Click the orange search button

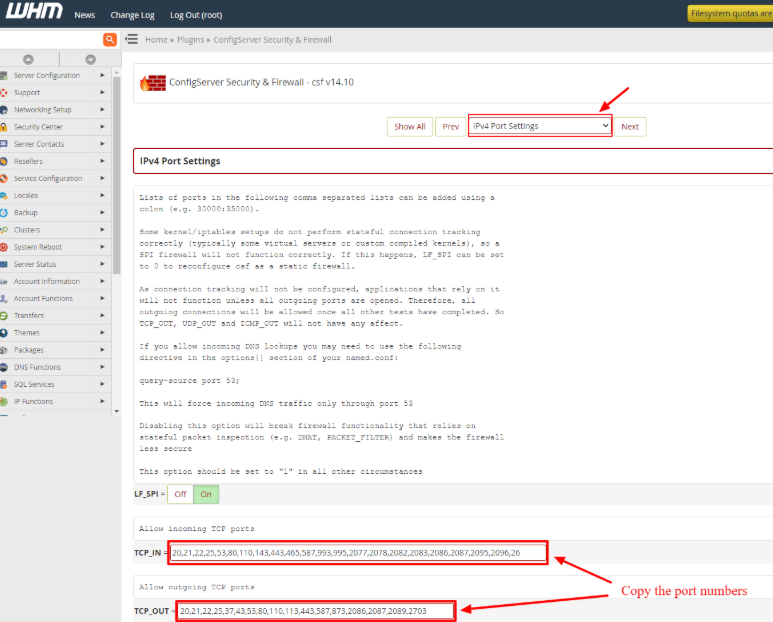click(x=110, y=39)
